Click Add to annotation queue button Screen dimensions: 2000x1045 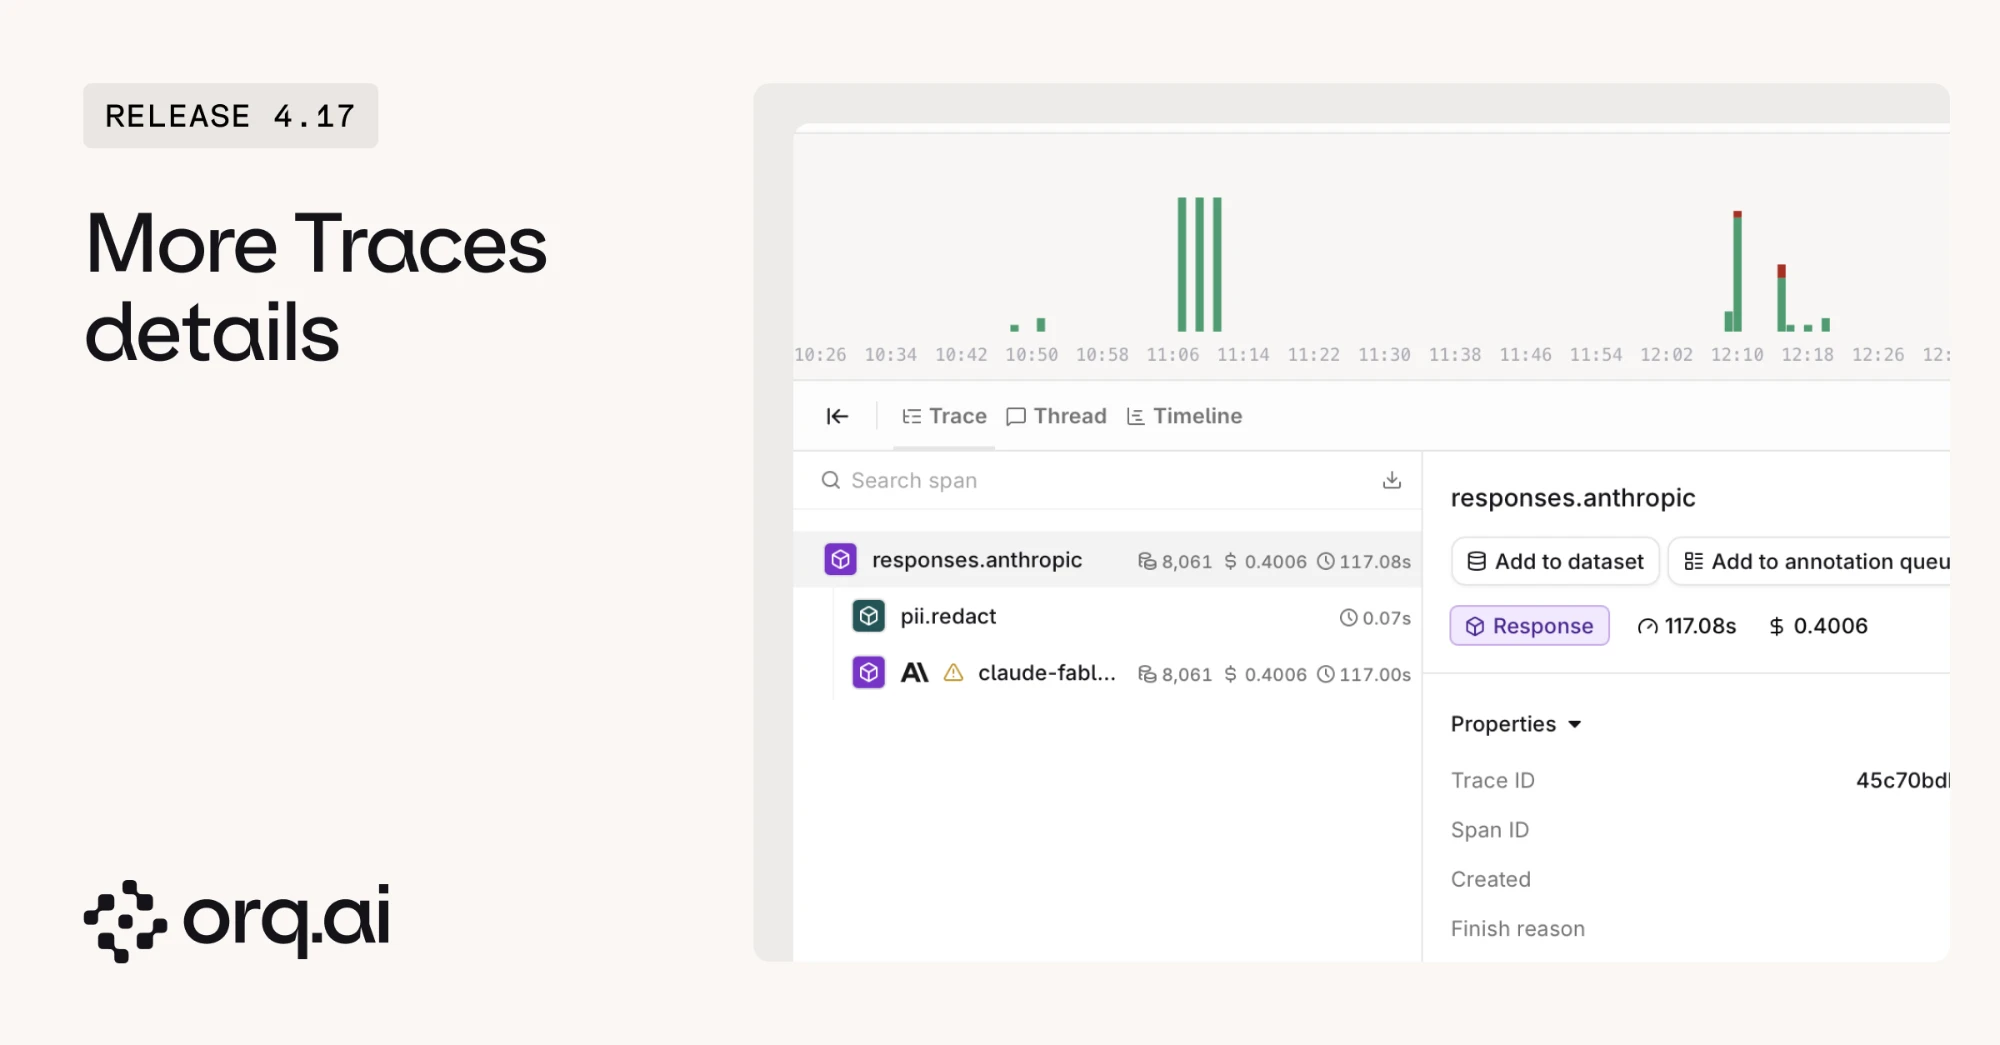click(x=1809, y=561)
